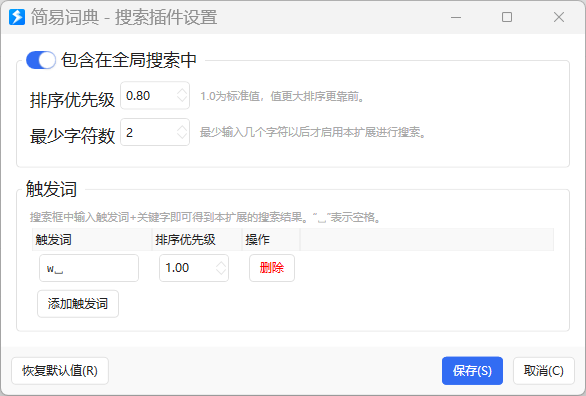Click the 触发词 group title
Screen dimensions: 586x396
coord(51,189)
